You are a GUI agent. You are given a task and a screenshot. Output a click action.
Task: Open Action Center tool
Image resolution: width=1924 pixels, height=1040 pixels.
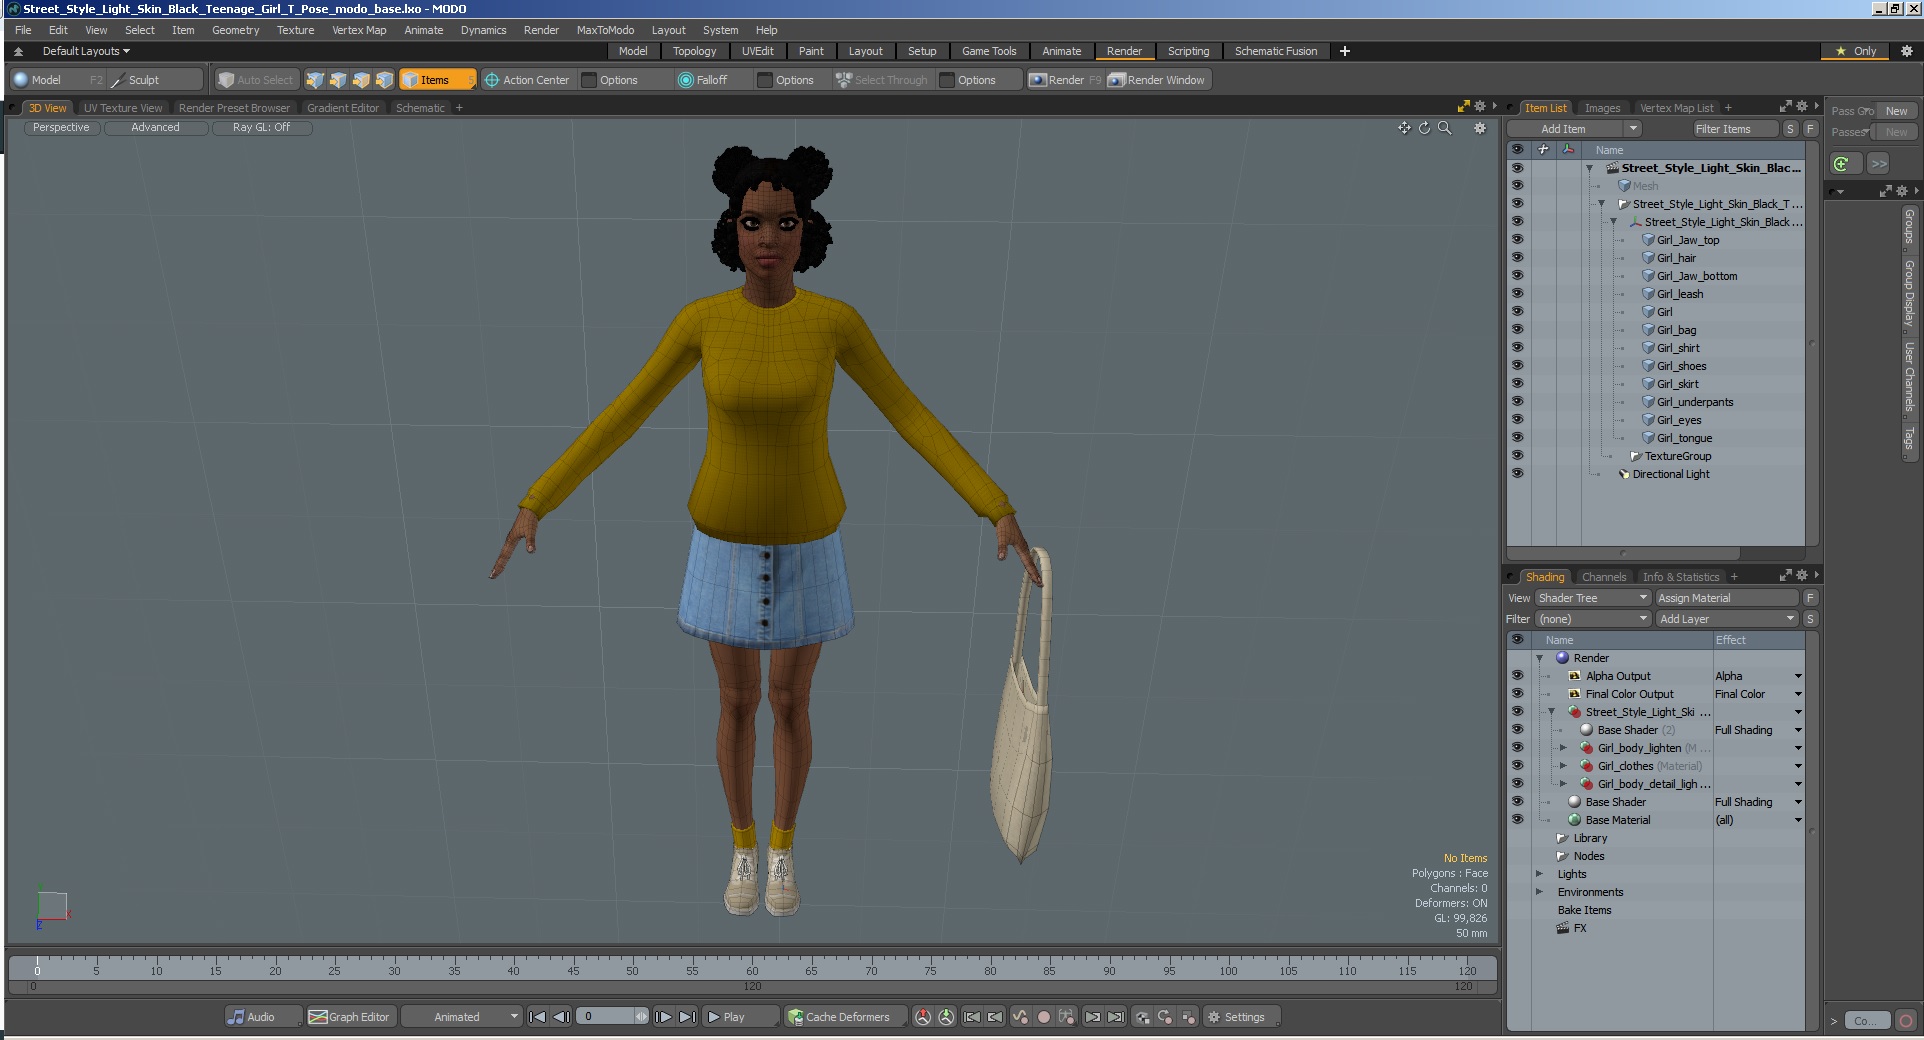(527, 80)
